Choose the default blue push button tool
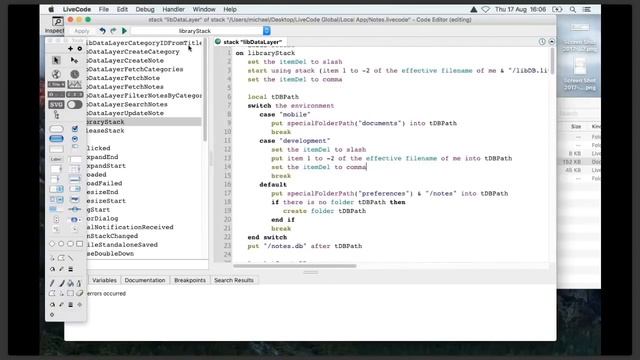The height and width of the screenshot is (360, 640). (56, 139)
